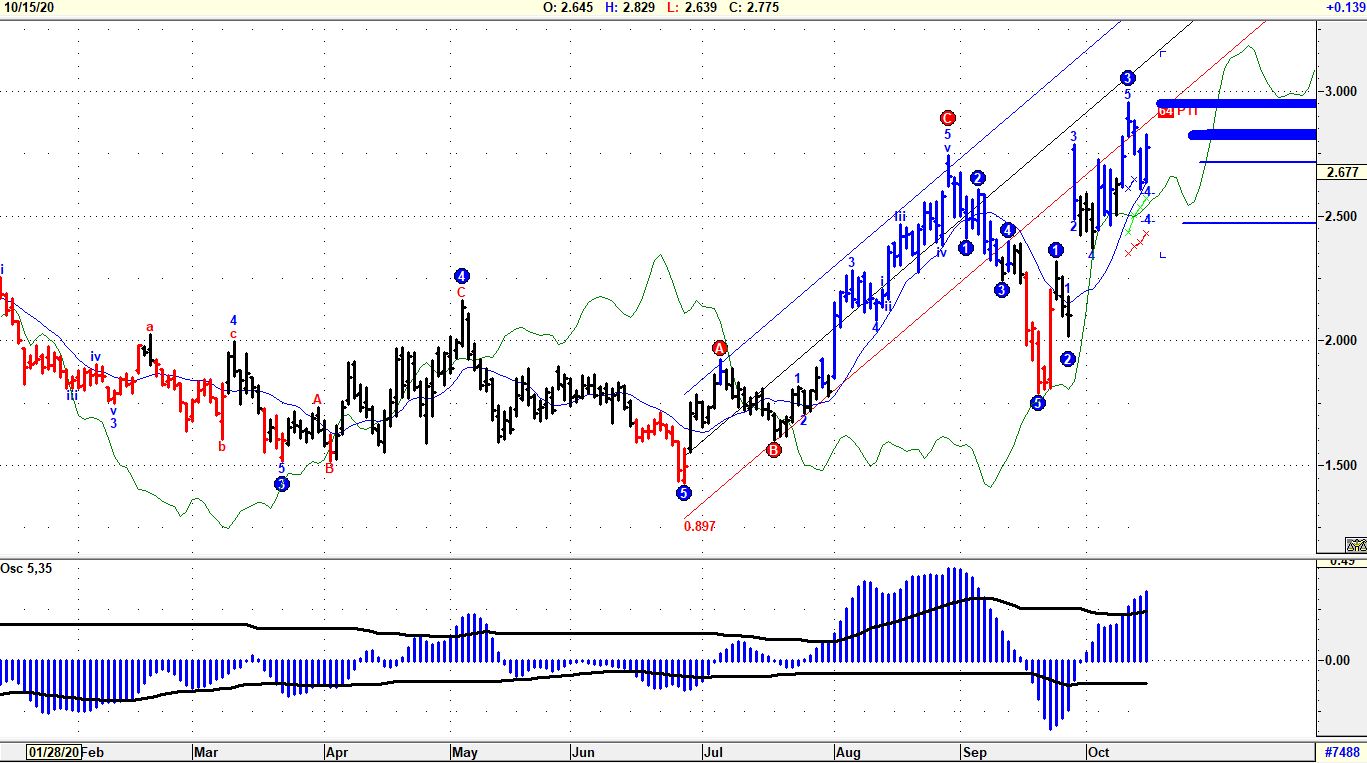This screenshot has width=1367, height=763.
Task: Click the +0.139 change value in header
Action: tap(1345, 7)
